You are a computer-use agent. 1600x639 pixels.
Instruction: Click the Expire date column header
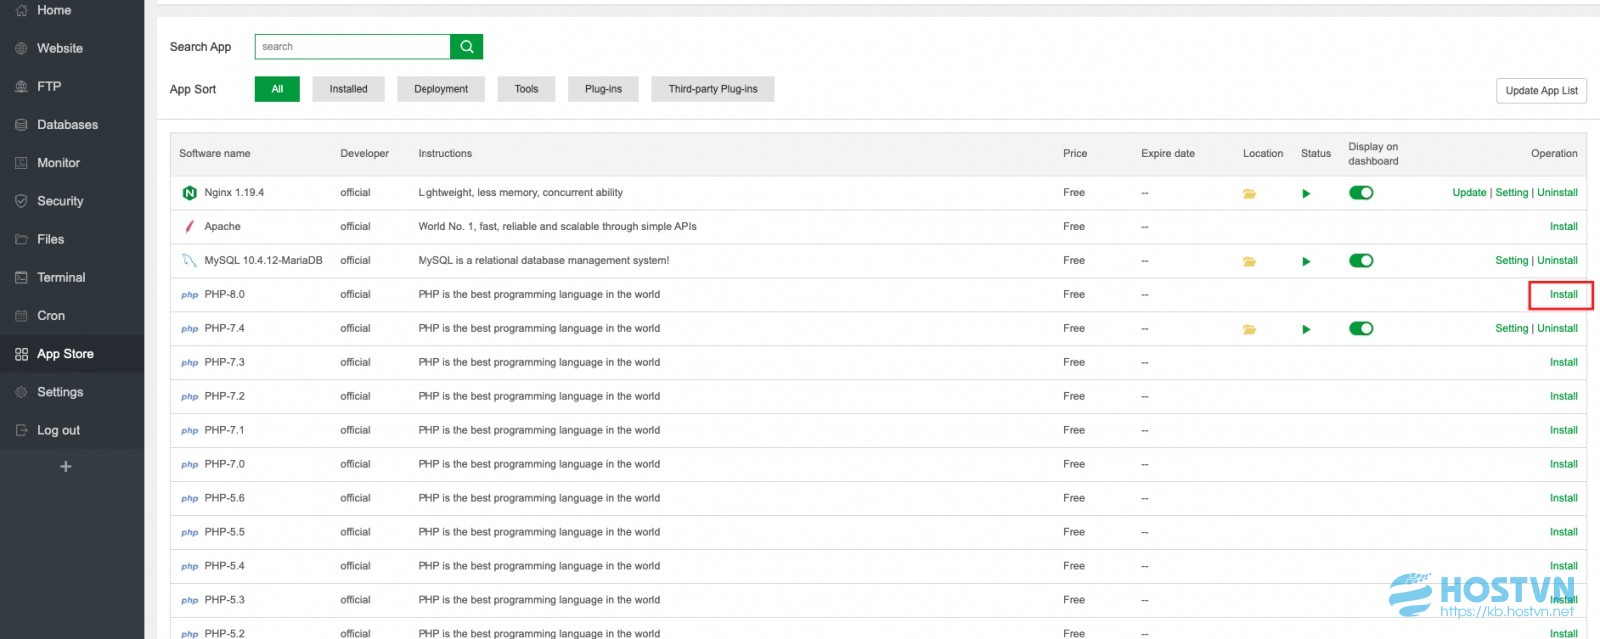1168,154
